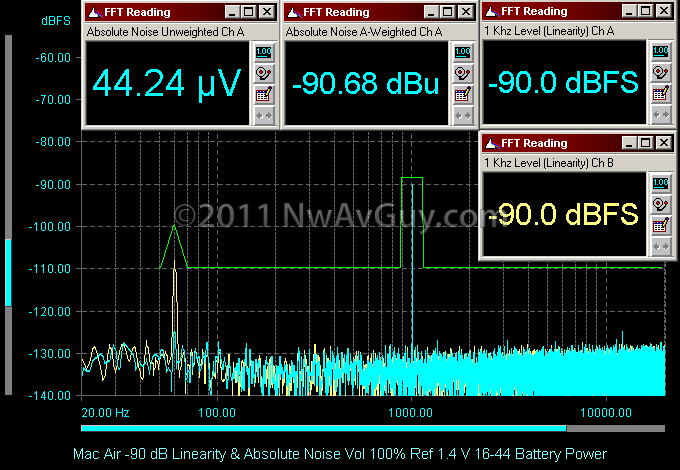Click the -70.00 axis value
The width and height of the screenshot is (680, 470).
[x=53, y=100]
